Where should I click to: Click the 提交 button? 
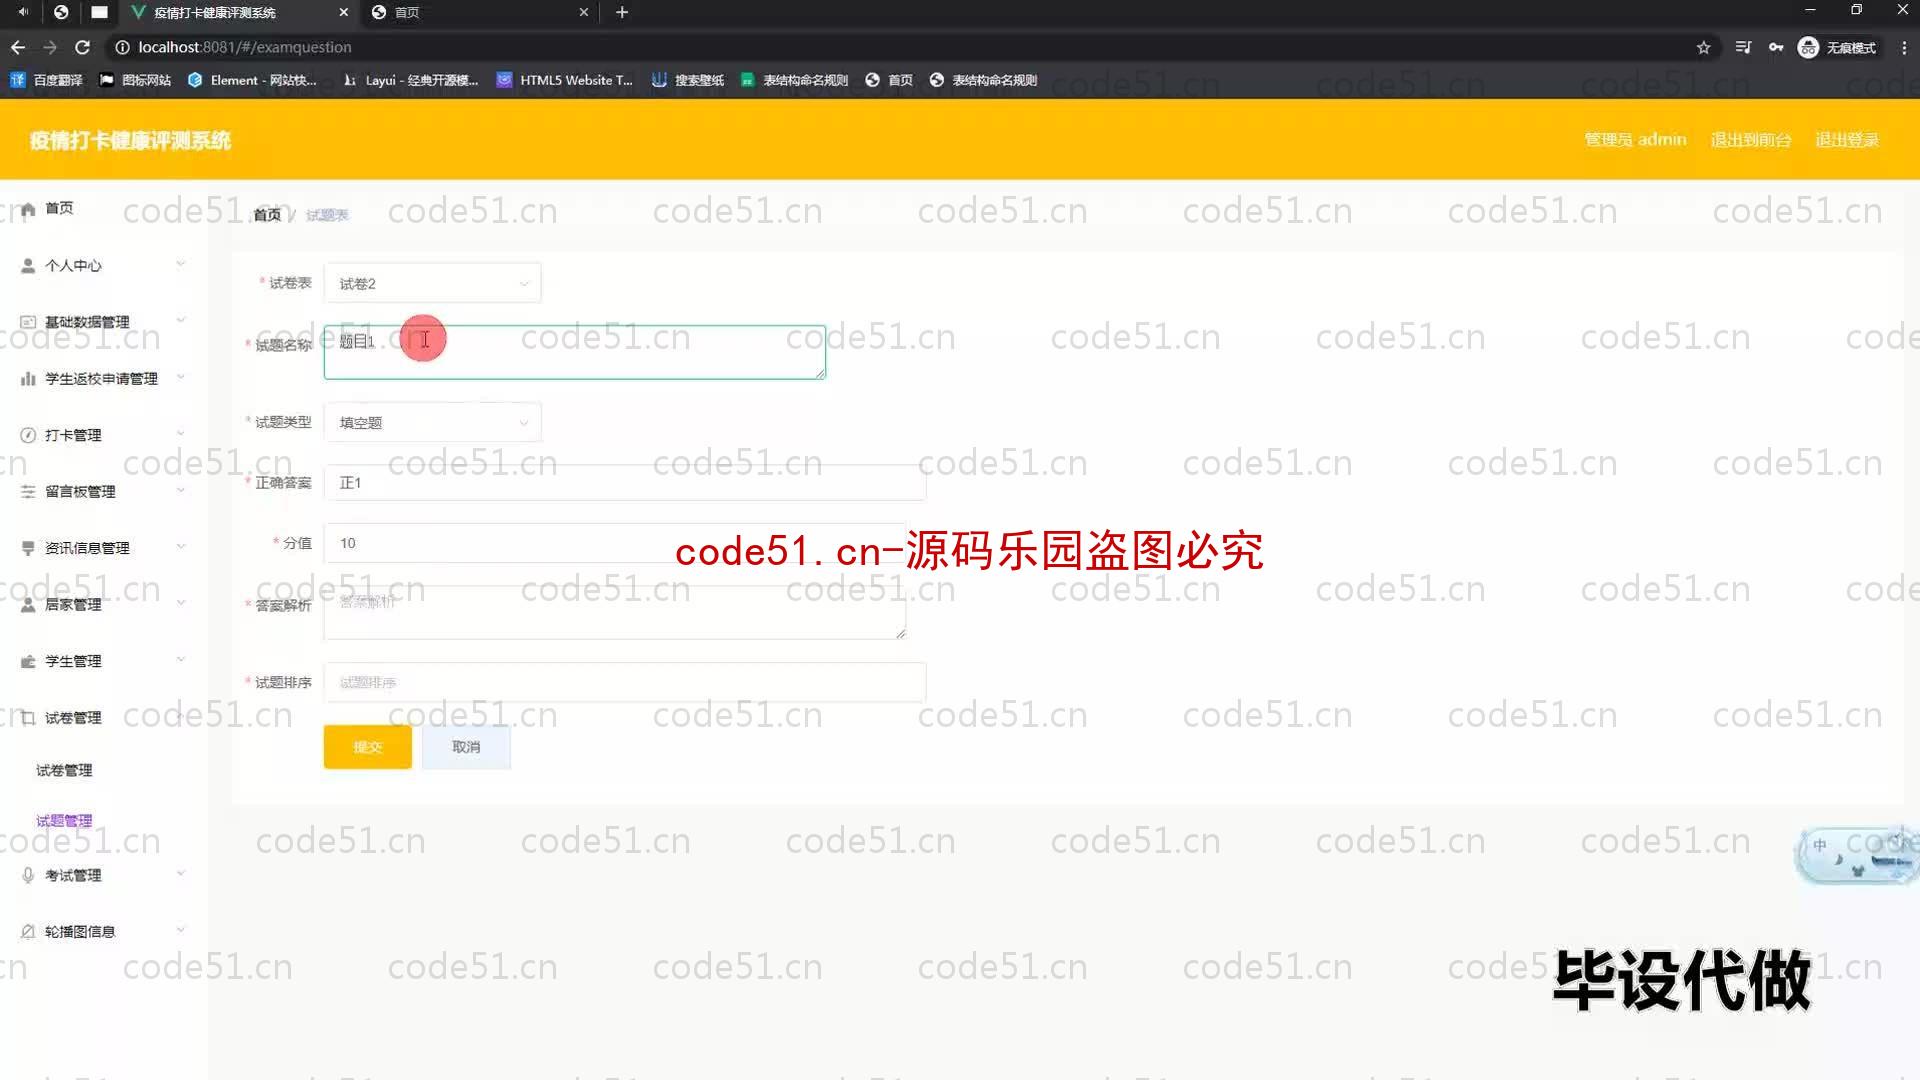[368, 746]
